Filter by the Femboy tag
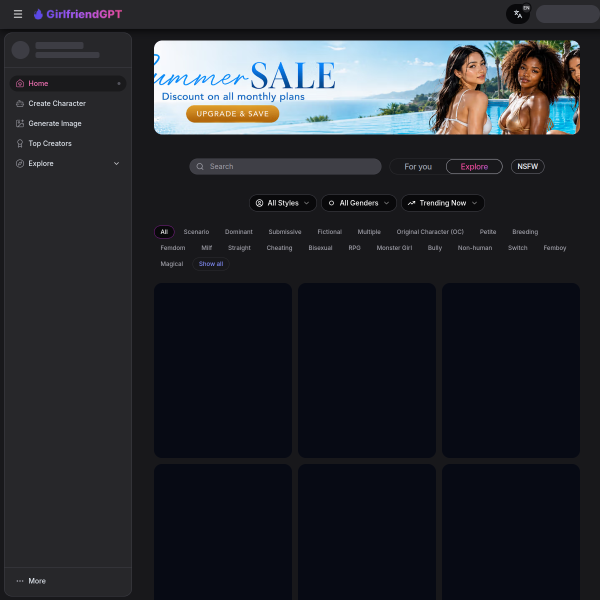This screenshot has height=600, width=600. [555, 248]
